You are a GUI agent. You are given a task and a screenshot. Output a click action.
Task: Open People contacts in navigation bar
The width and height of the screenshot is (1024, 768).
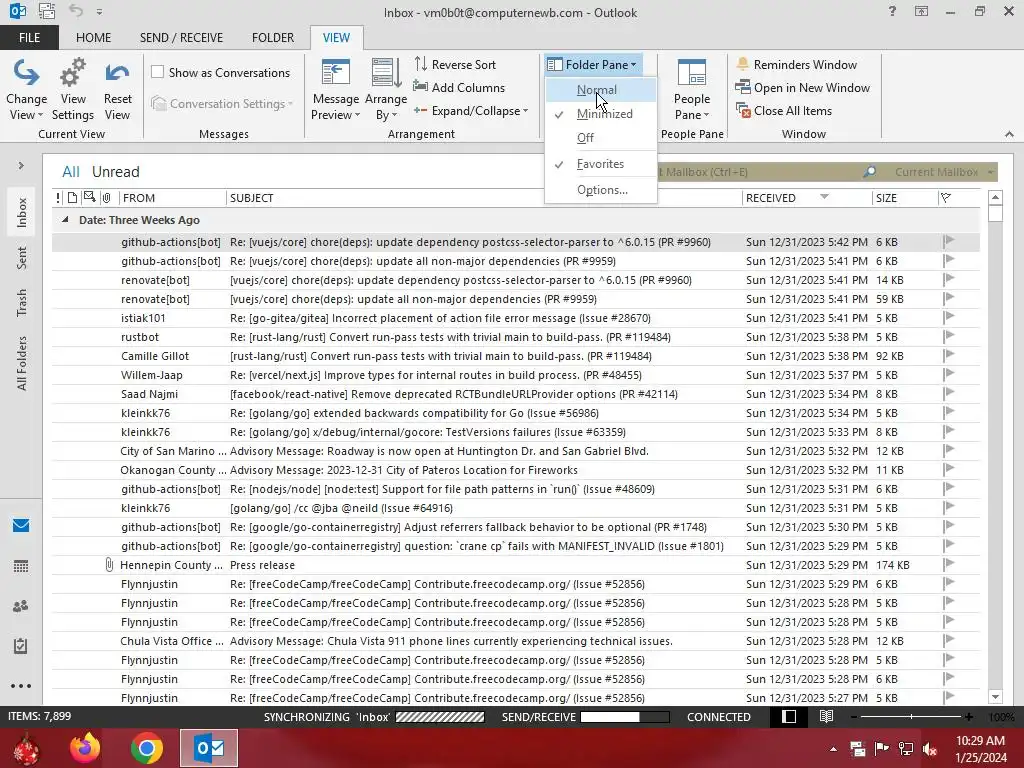tap(21, 606)
